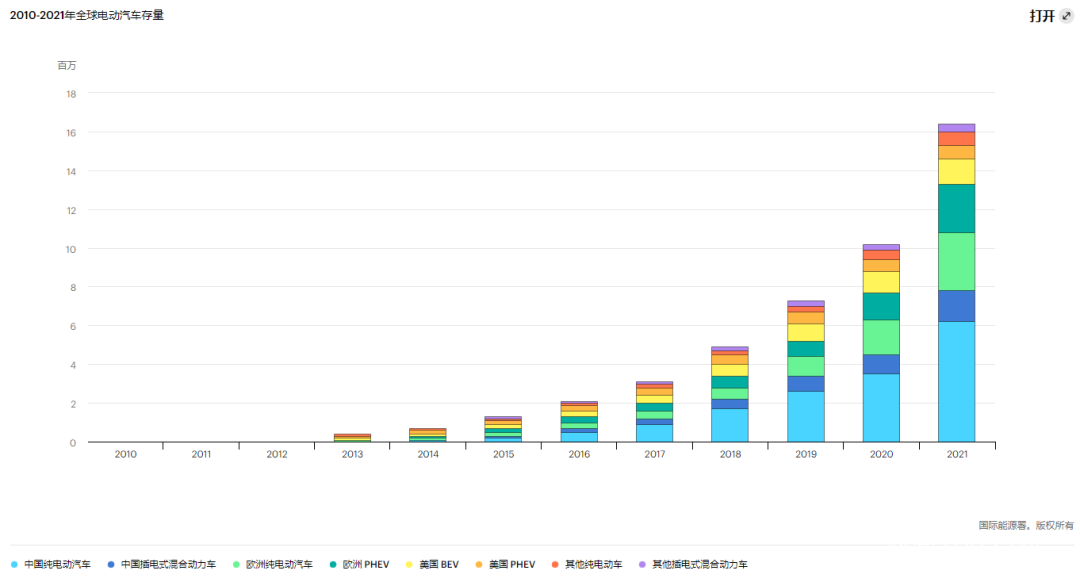1080x578 pixels.
Task: Select the light blue segment of the 2021 bar
Action: pos(957,382)
